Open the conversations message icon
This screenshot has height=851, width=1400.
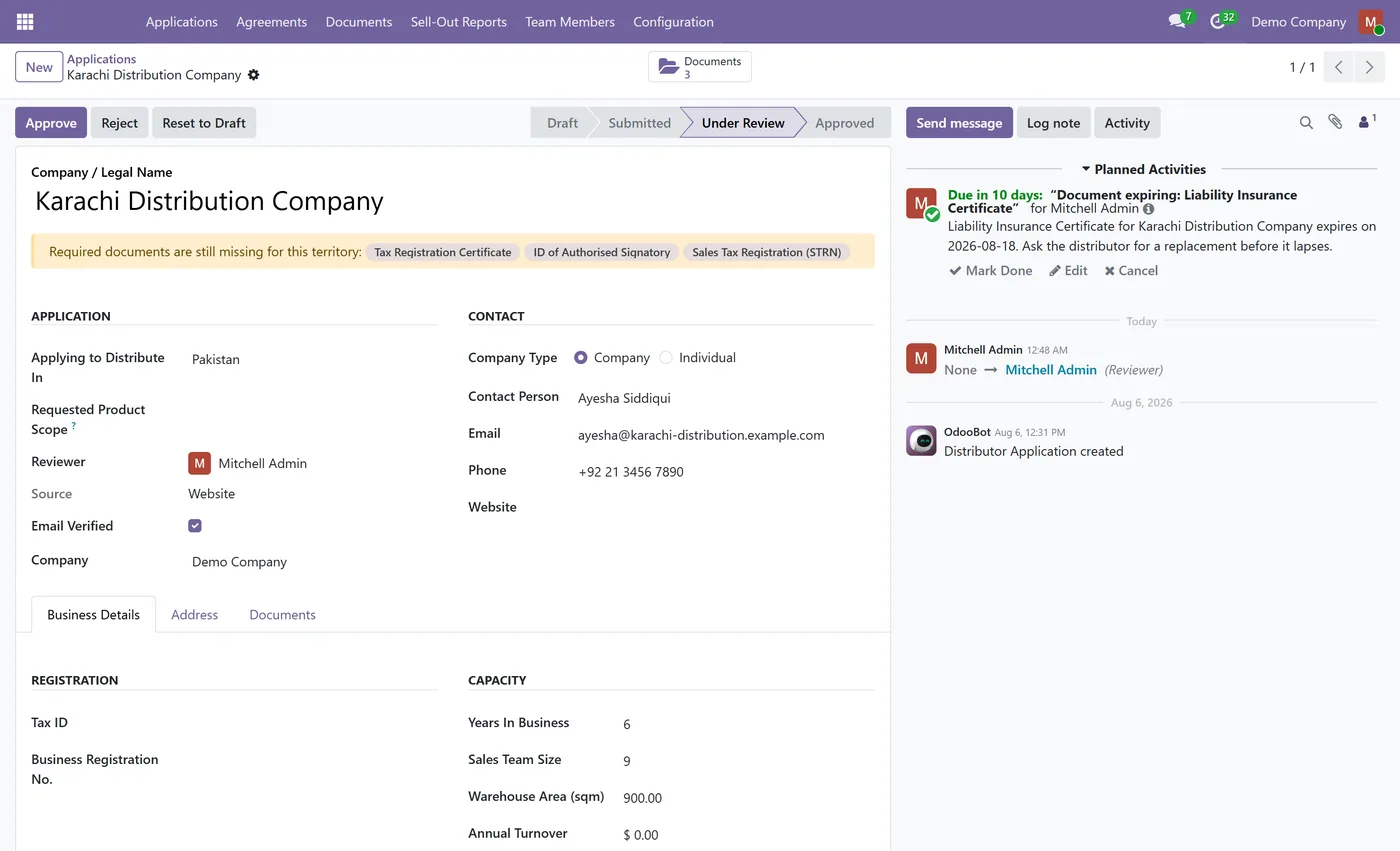coord(1177,21)
